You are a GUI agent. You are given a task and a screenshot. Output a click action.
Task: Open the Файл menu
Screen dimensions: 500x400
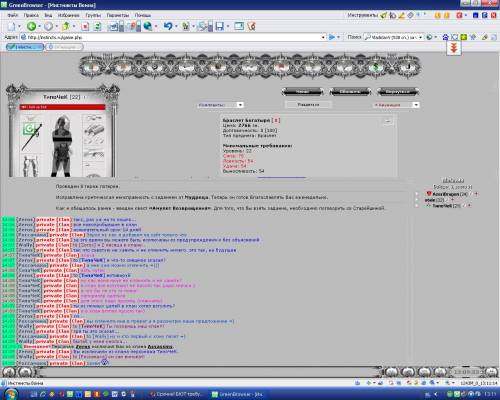(x=13, y=15)
